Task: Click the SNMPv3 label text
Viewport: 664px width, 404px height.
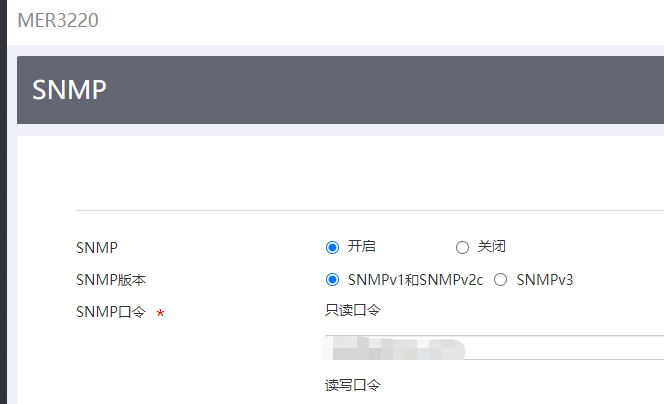Action: click(545, 280)
